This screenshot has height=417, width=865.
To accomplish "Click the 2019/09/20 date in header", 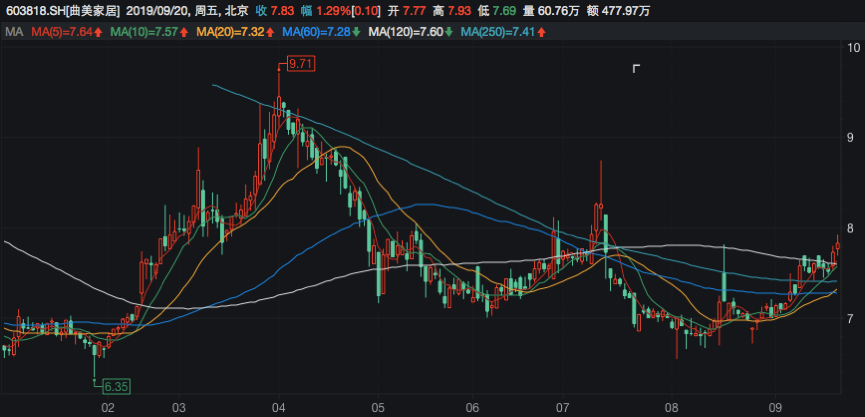I will click(x=163, y=10).
